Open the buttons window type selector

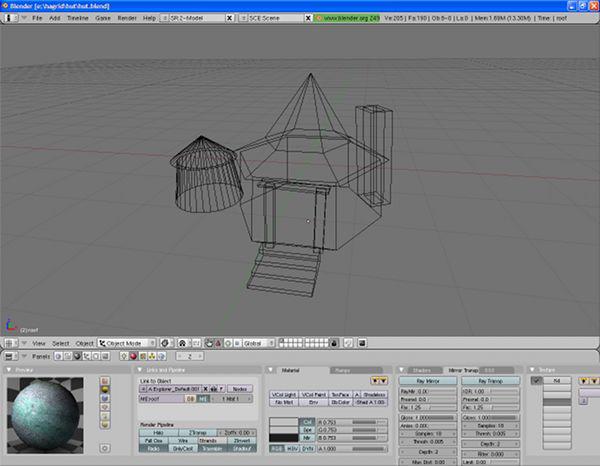pyautogui.click(x=10, y=356)
